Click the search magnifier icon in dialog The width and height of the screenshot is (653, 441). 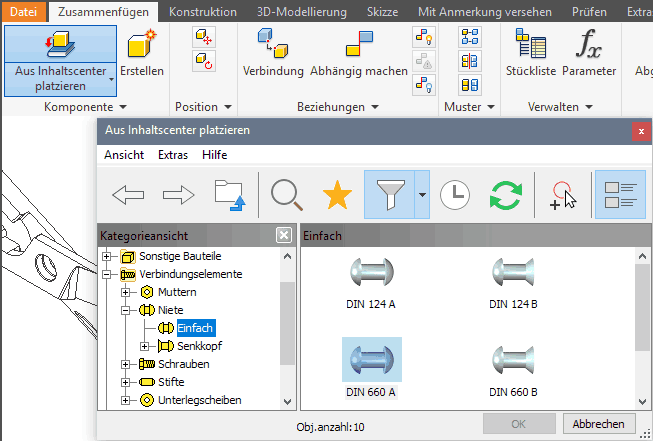pyautogui.click(x=285, y=194)
